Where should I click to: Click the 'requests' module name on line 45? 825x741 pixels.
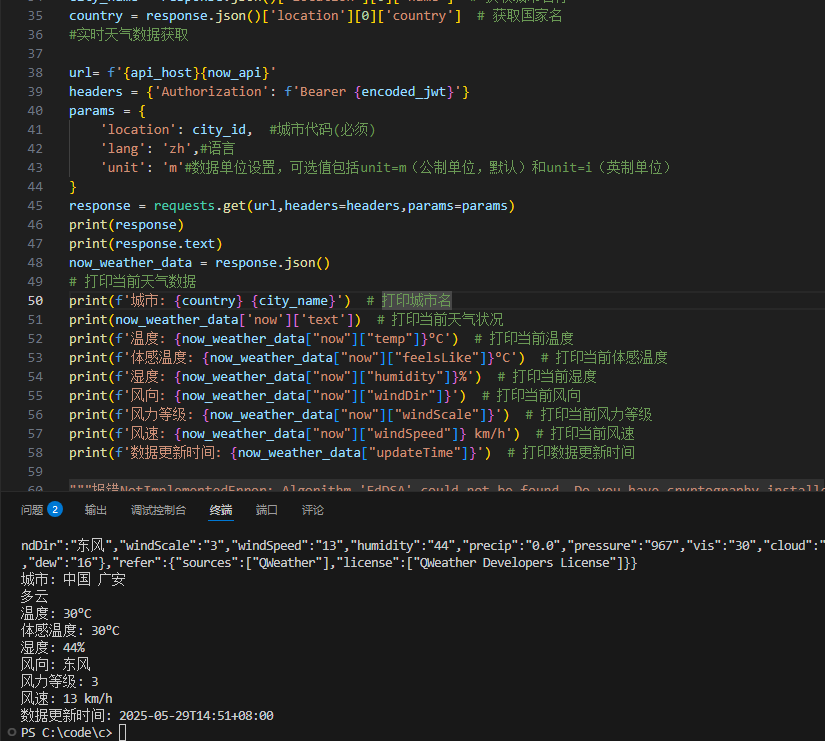tap(184, 206)
